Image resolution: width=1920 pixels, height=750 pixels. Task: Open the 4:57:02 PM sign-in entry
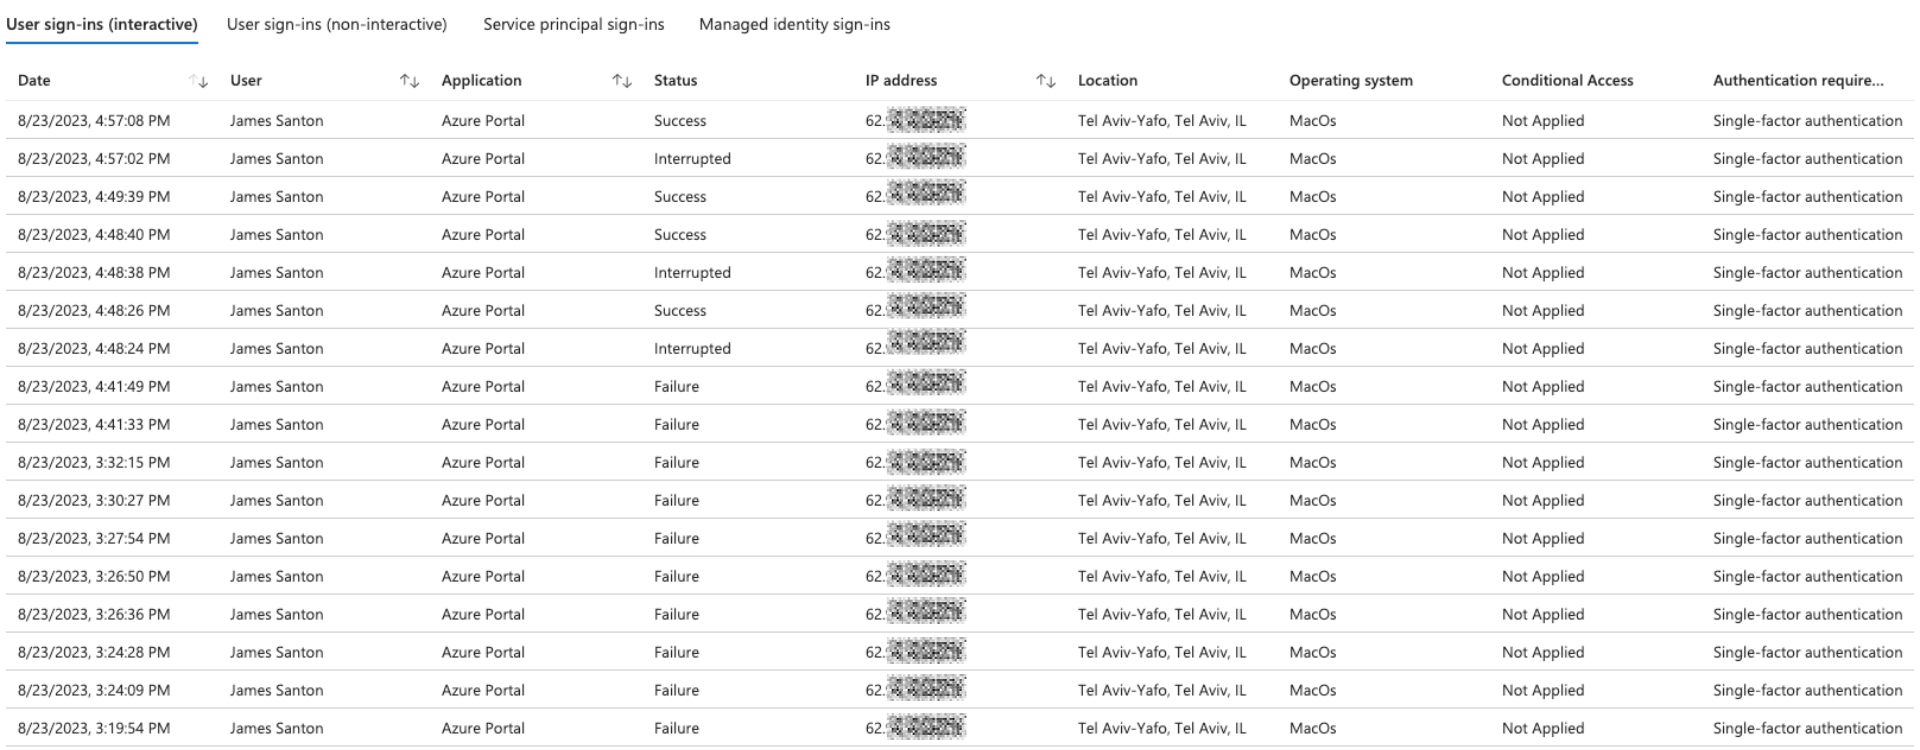(x=960, y=158)
